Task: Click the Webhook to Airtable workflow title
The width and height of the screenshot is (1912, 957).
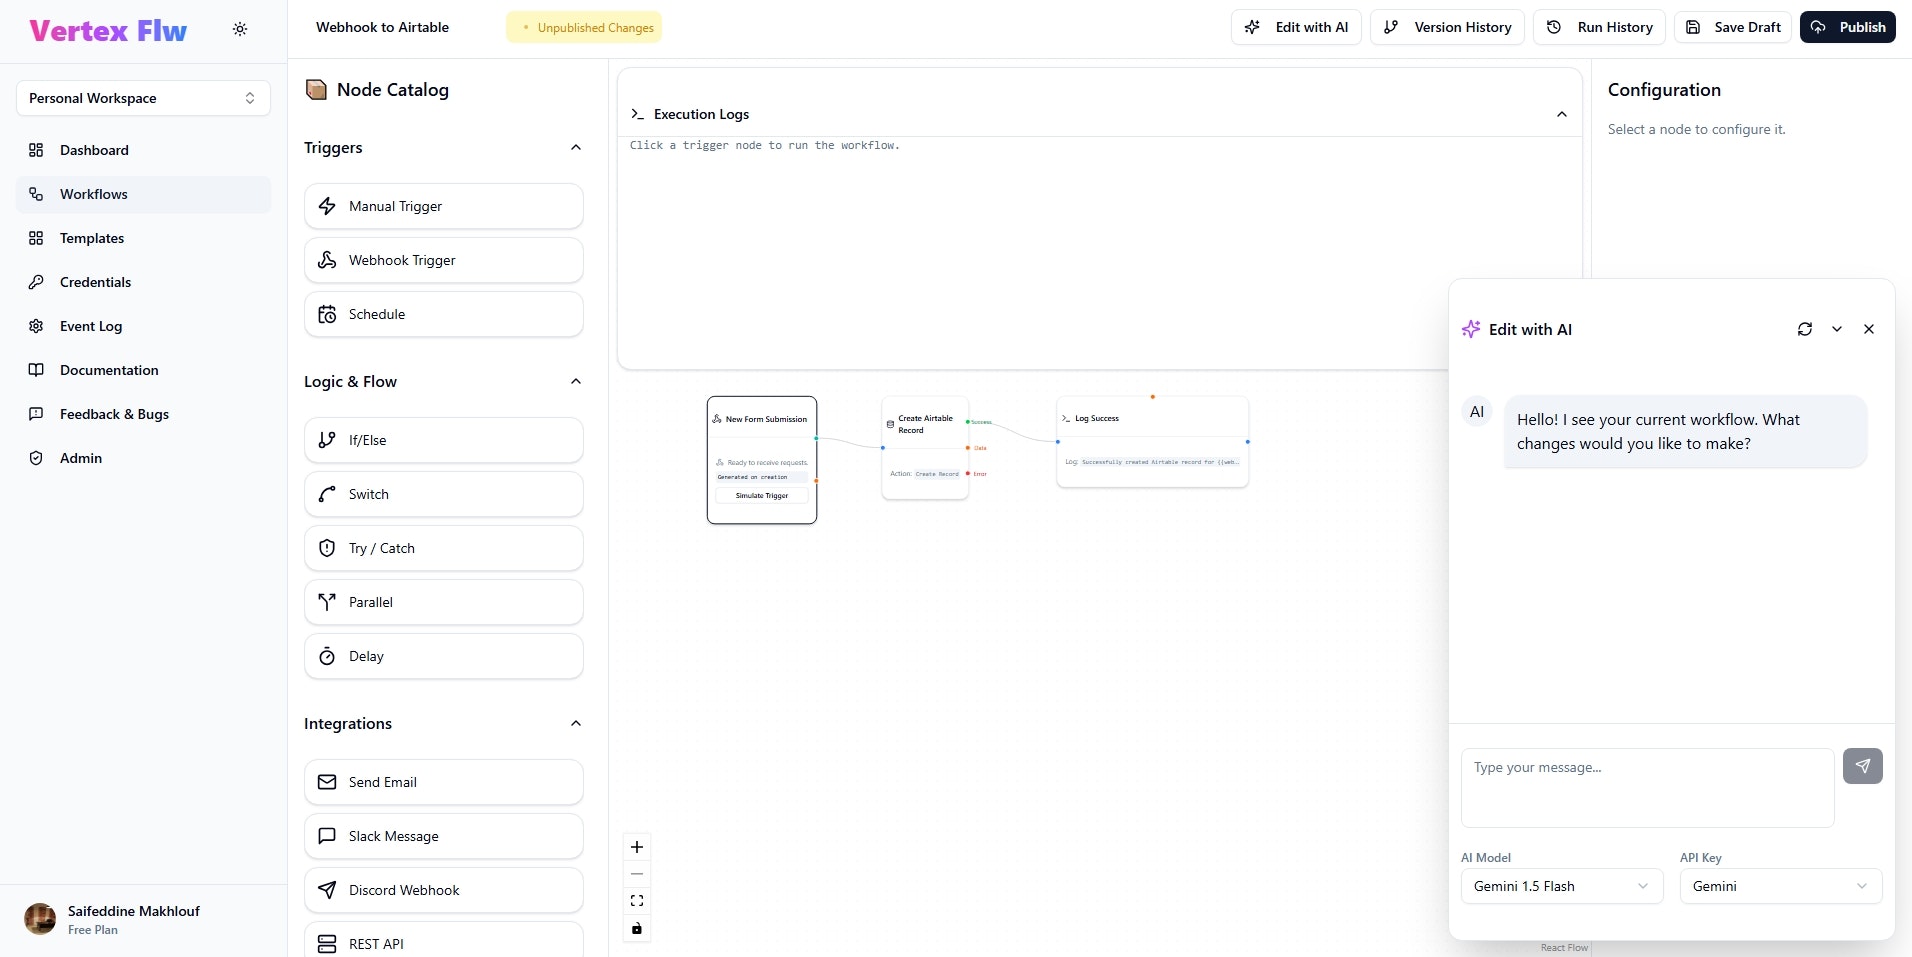Action: (x=382, y=27)
